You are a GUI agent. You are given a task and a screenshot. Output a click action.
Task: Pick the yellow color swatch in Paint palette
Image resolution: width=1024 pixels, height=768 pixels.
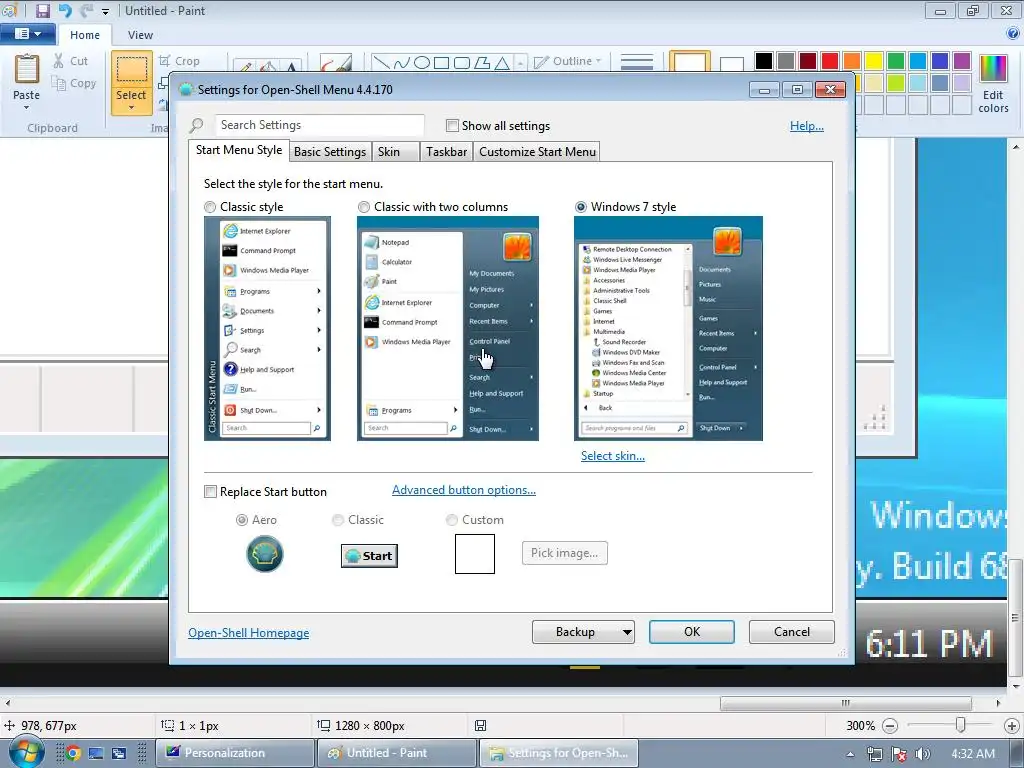[874, 61]
